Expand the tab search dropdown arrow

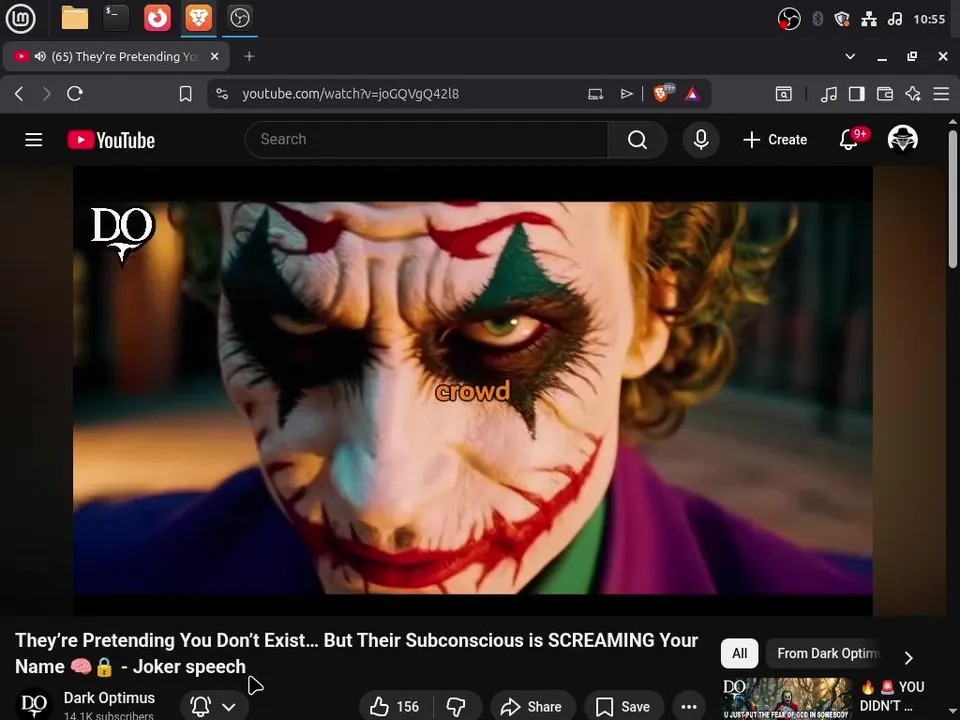click(850, 56)
